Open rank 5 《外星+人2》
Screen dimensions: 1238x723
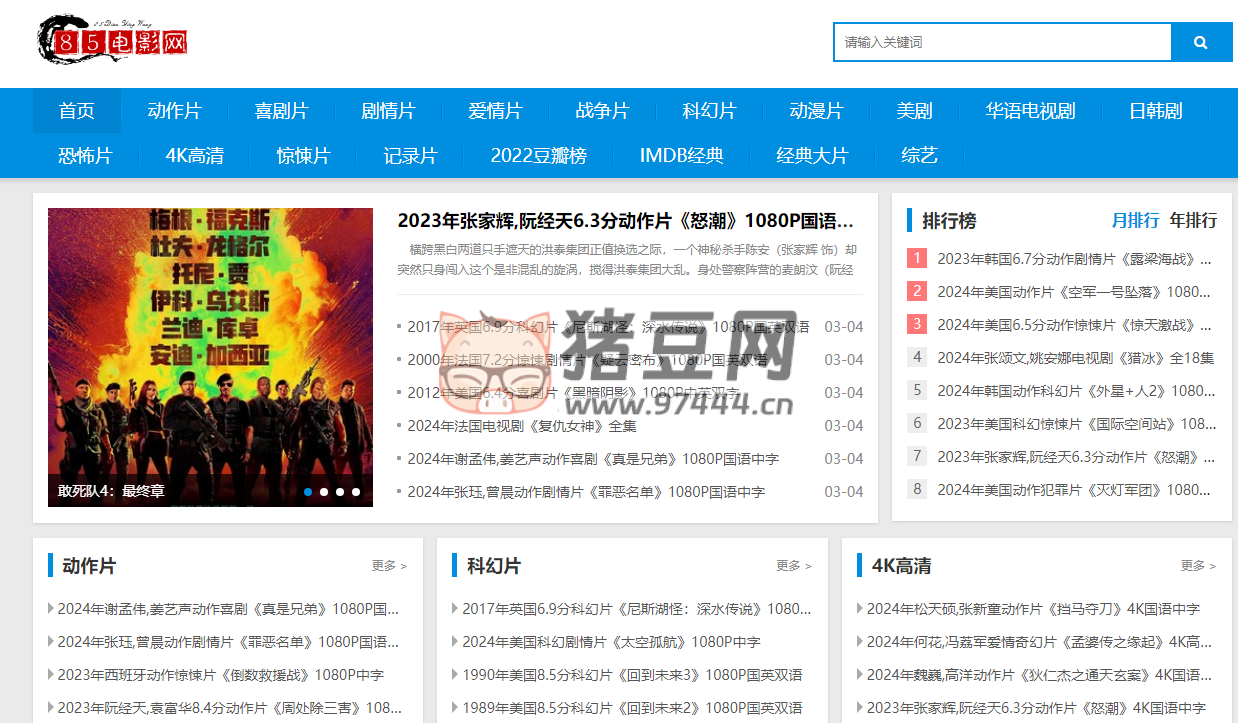(x=1075, y=391)
